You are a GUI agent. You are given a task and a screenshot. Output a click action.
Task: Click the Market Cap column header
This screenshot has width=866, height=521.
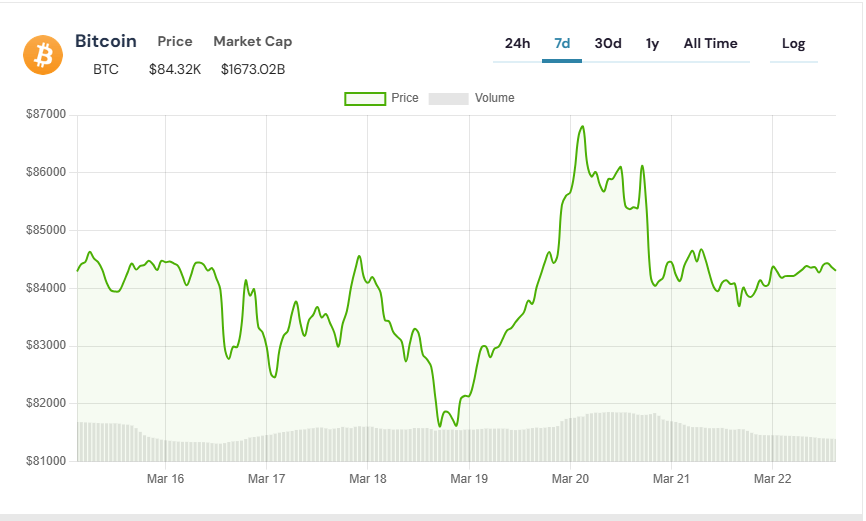[x=252, y=41]
